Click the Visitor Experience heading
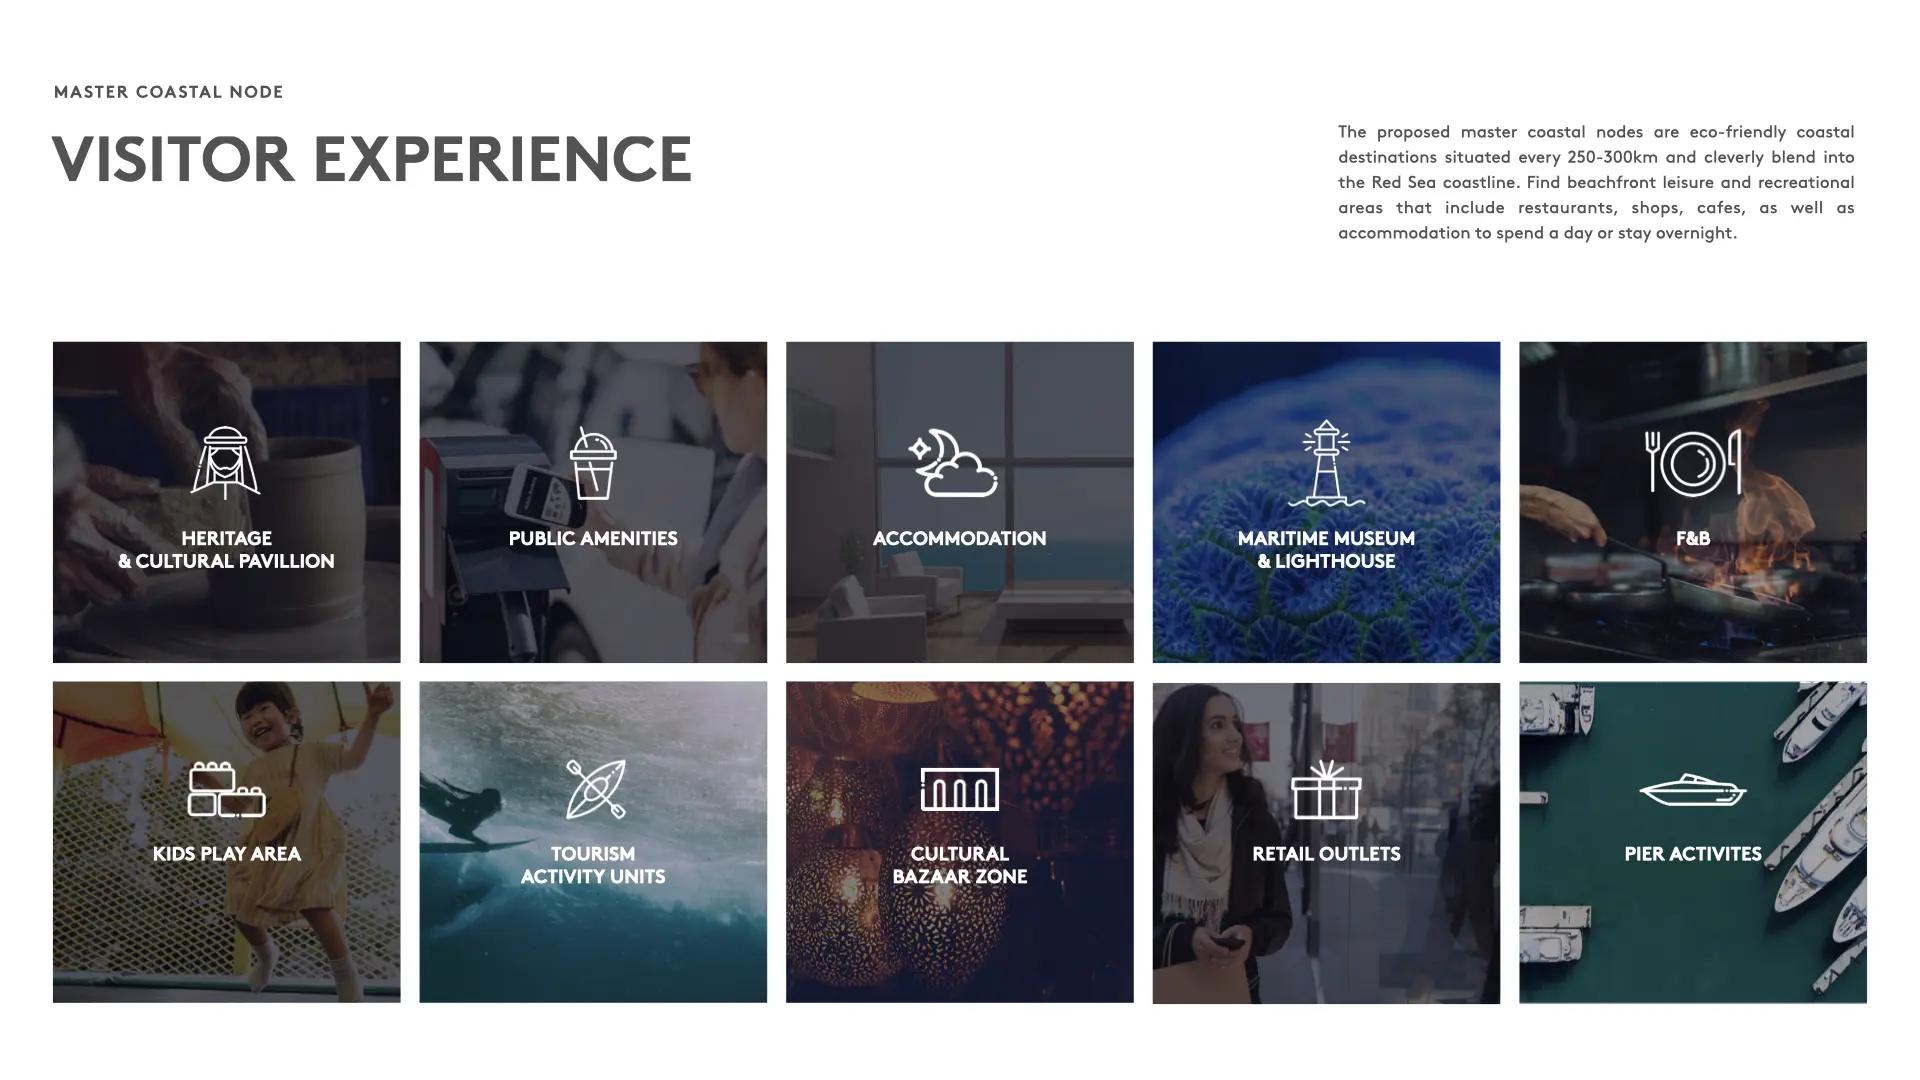The height and width of the screenshot is (1080, 1920). coord(372,159)
